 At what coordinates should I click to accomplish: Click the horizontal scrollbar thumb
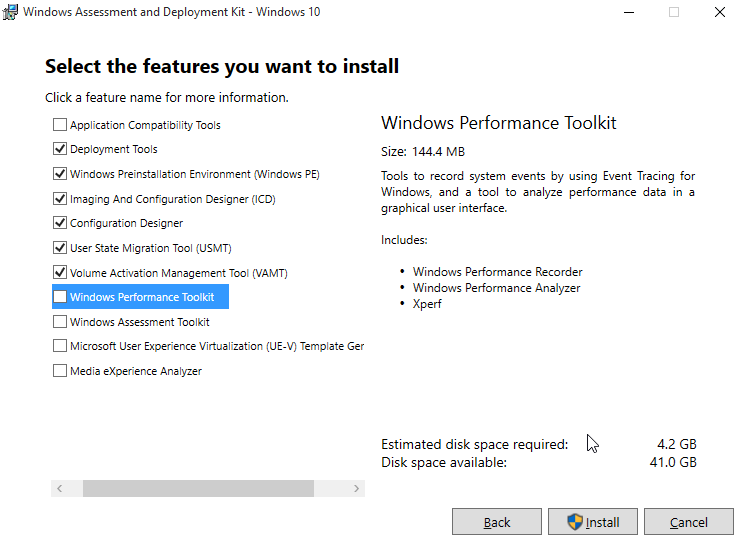198,489
